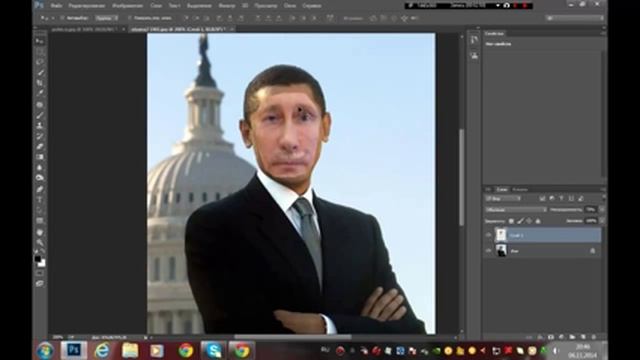Change screen mode from toolbox bottom

point(40,283)
